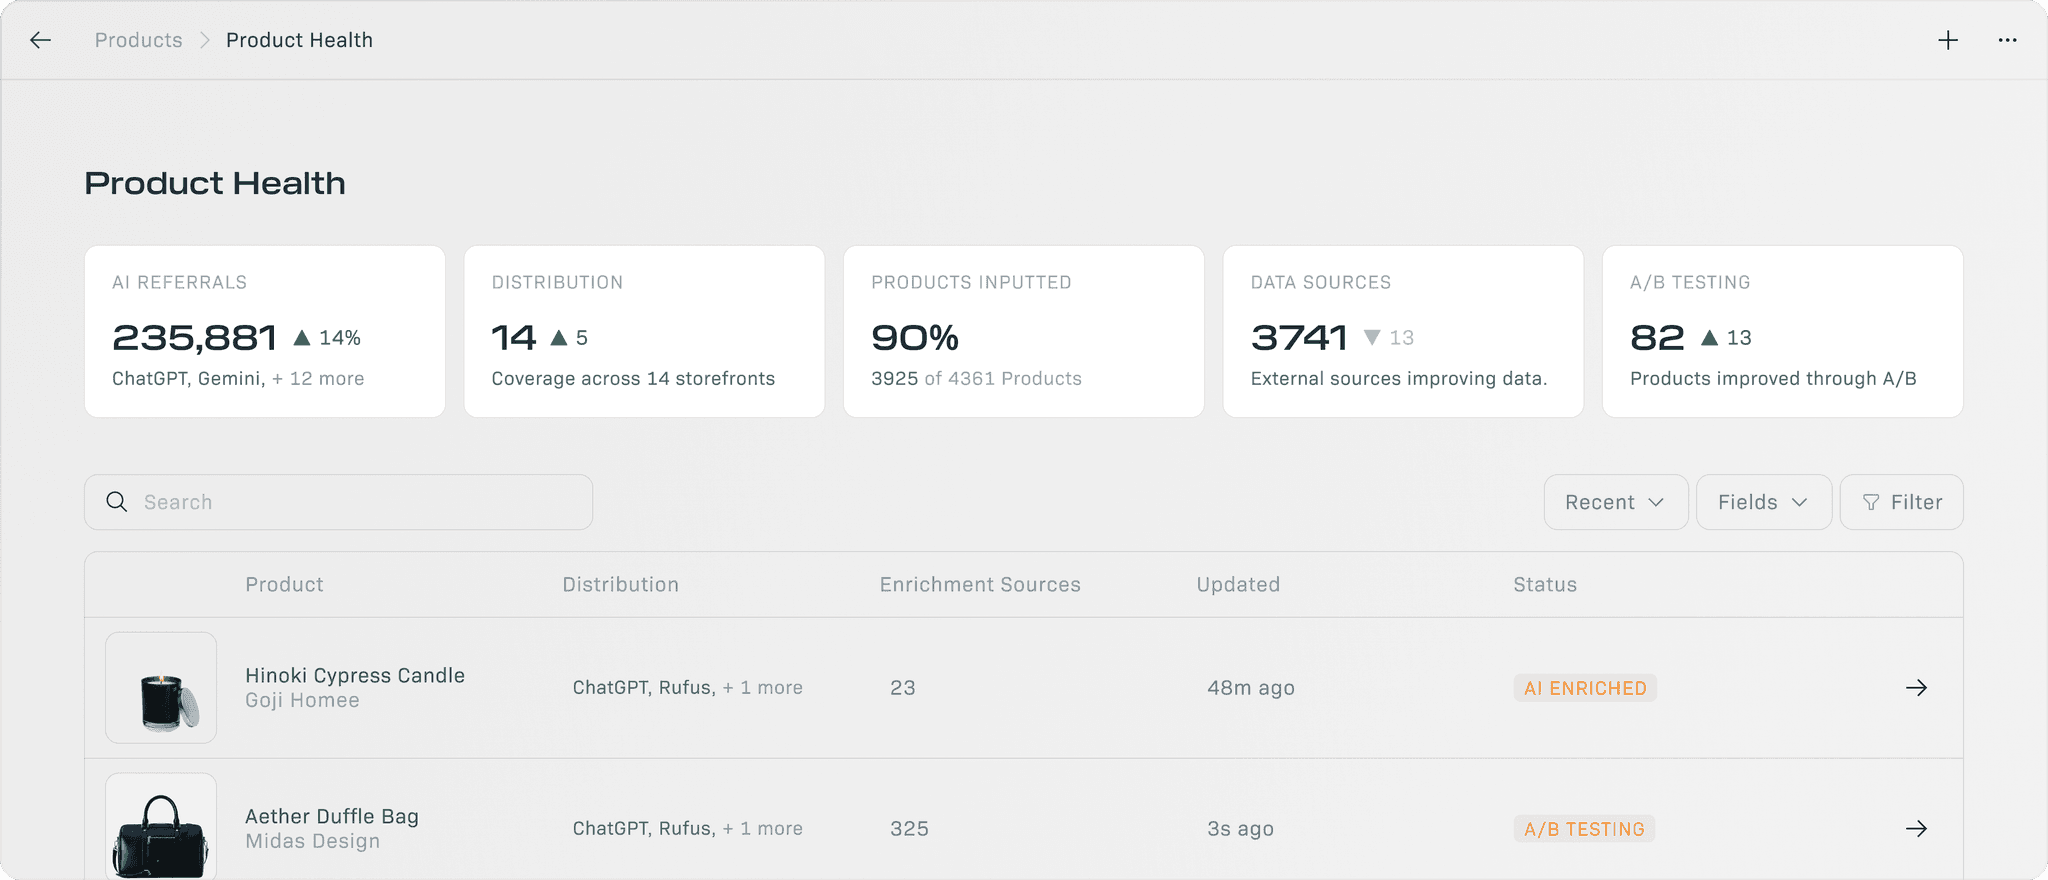The height and width of the screenshot is (880, 2048).
Task: Select Product Health breadcrumb item
Action: point(299,40)
